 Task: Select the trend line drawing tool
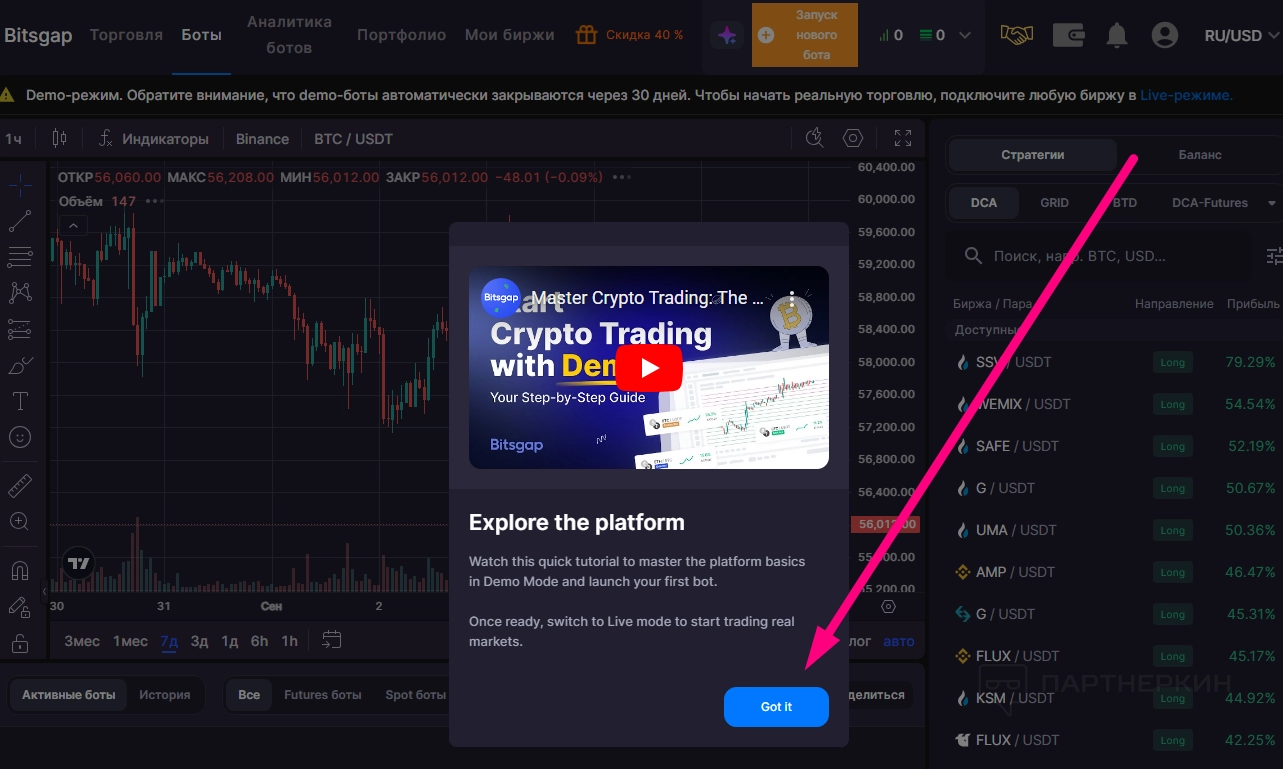pos(20,221)
